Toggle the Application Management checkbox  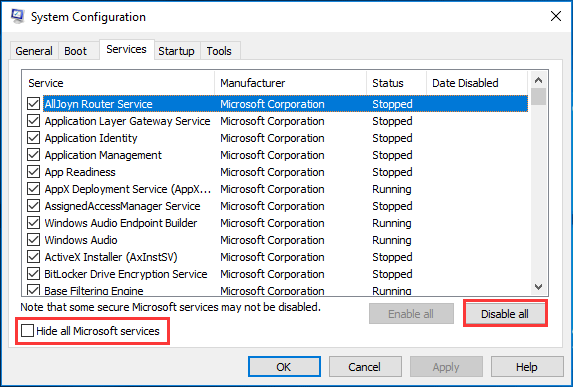33,155
